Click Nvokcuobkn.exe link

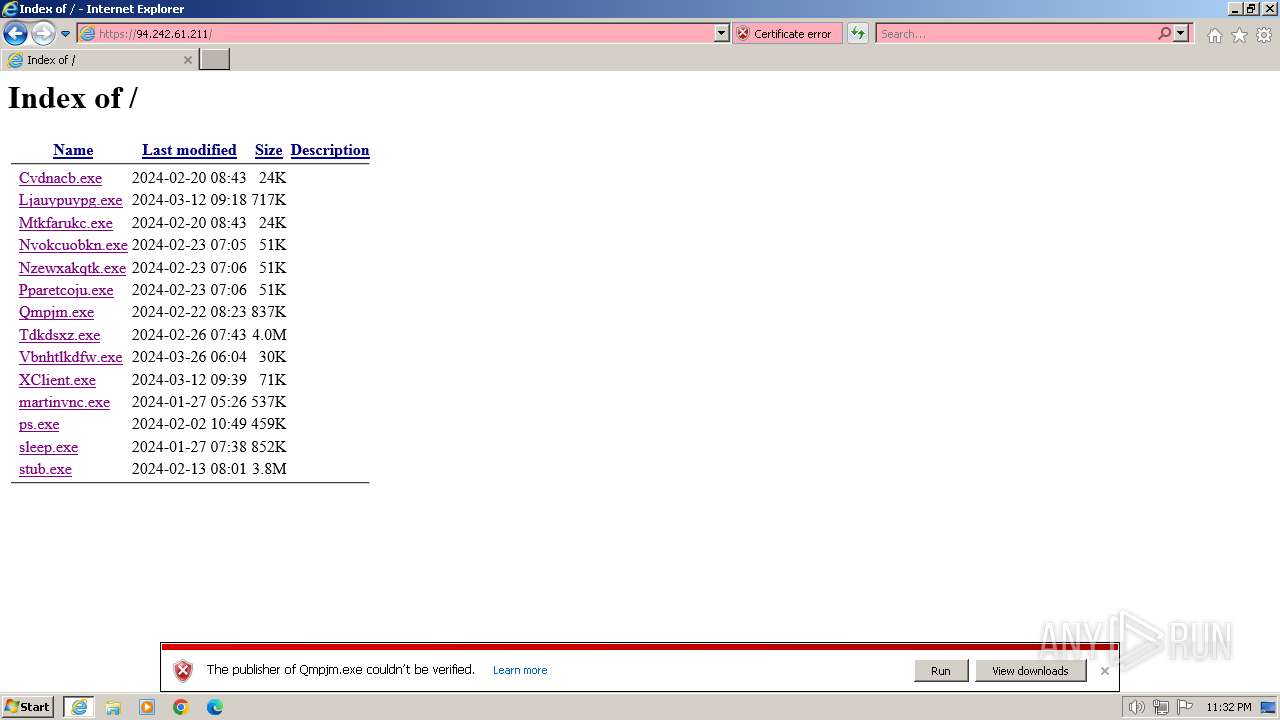pos(73,245)
